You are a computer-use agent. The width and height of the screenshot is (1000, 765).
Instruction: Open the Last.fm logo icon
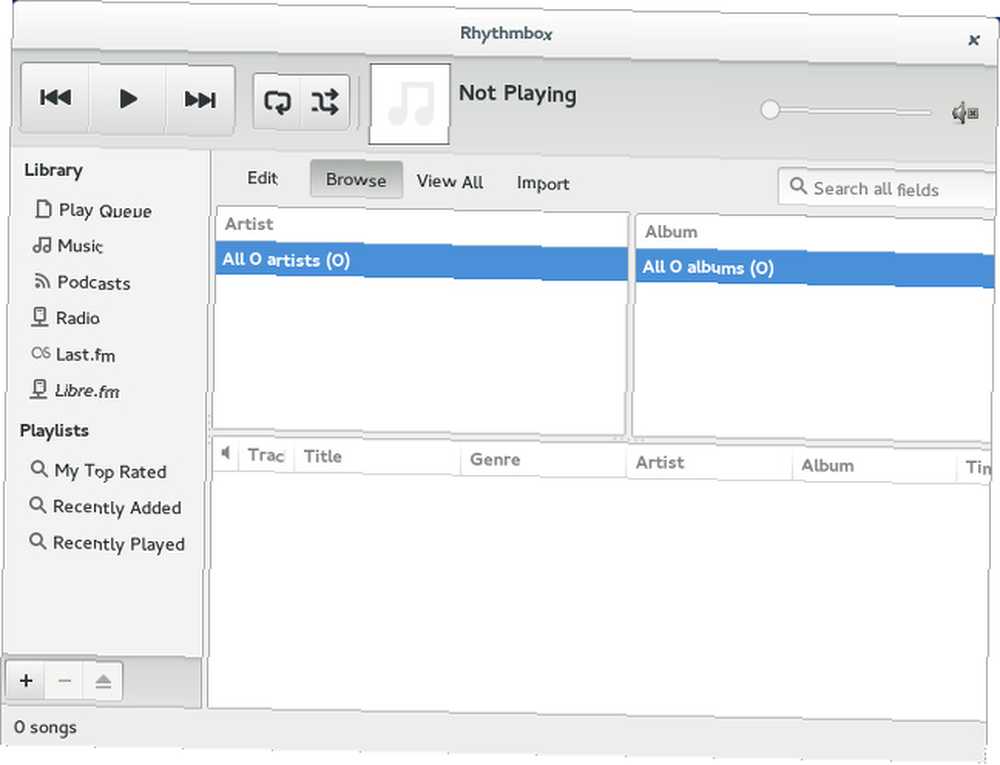point(40,353)
